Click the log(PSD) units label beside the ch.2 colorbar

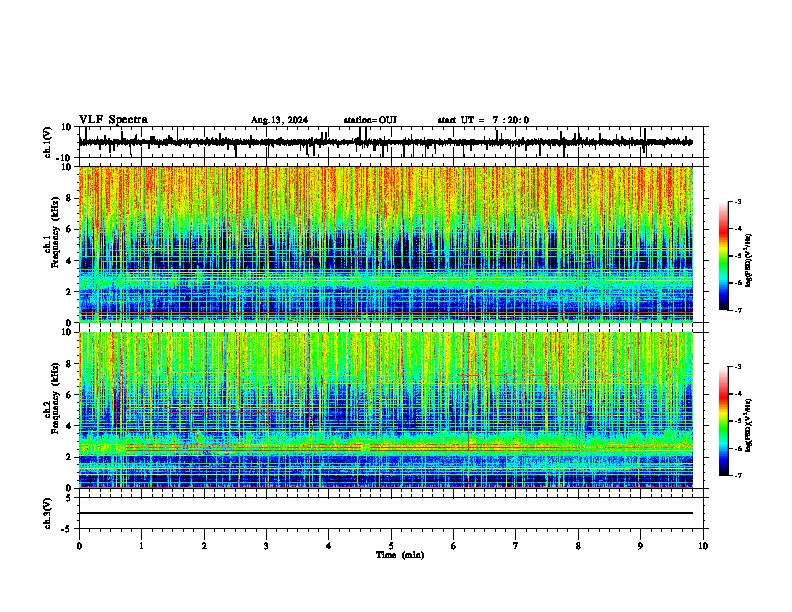[x=748, y=425]
